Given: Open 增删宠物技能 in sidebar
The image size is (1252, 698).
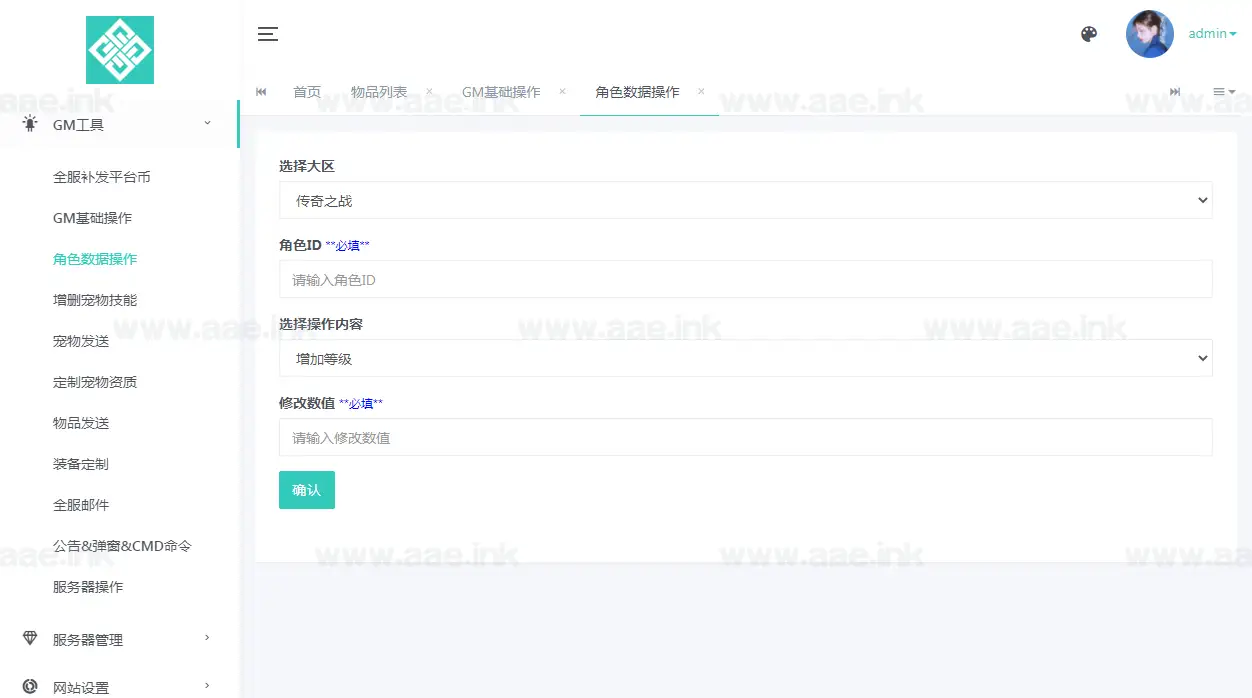Looking at the screenshot, I should [x=95, y=300].
